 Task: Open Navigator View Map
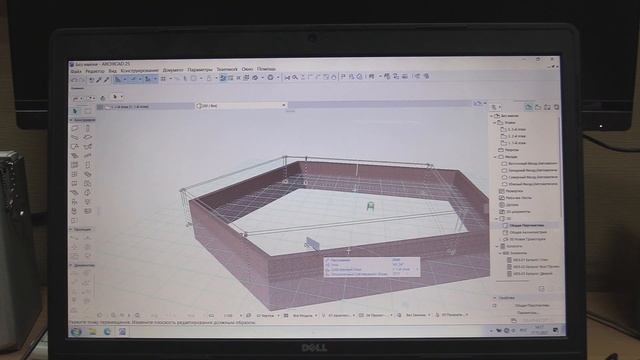(538, 107)
